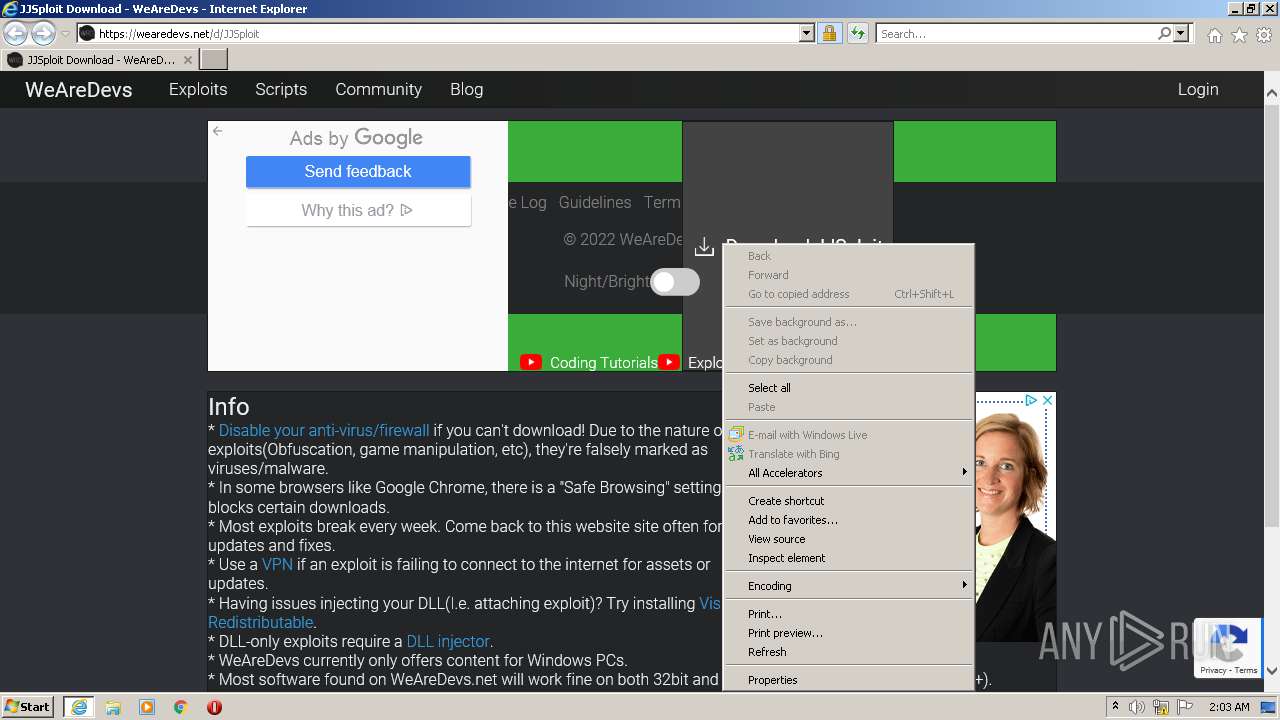Open the Guidelines footer link
Viewport: 1280px width, 720px height.
(x=595, y=202)
